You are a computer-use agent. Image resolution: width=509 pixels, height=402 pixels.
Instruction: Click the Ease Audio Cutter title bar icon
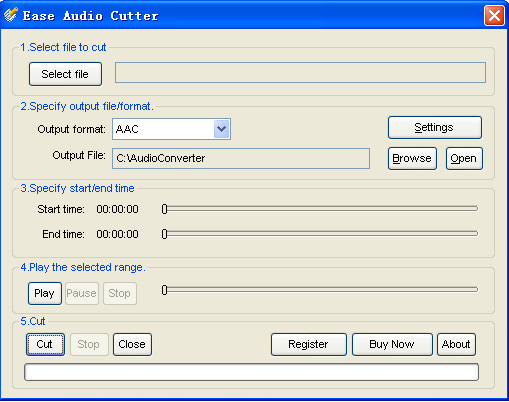pos(11,15)
